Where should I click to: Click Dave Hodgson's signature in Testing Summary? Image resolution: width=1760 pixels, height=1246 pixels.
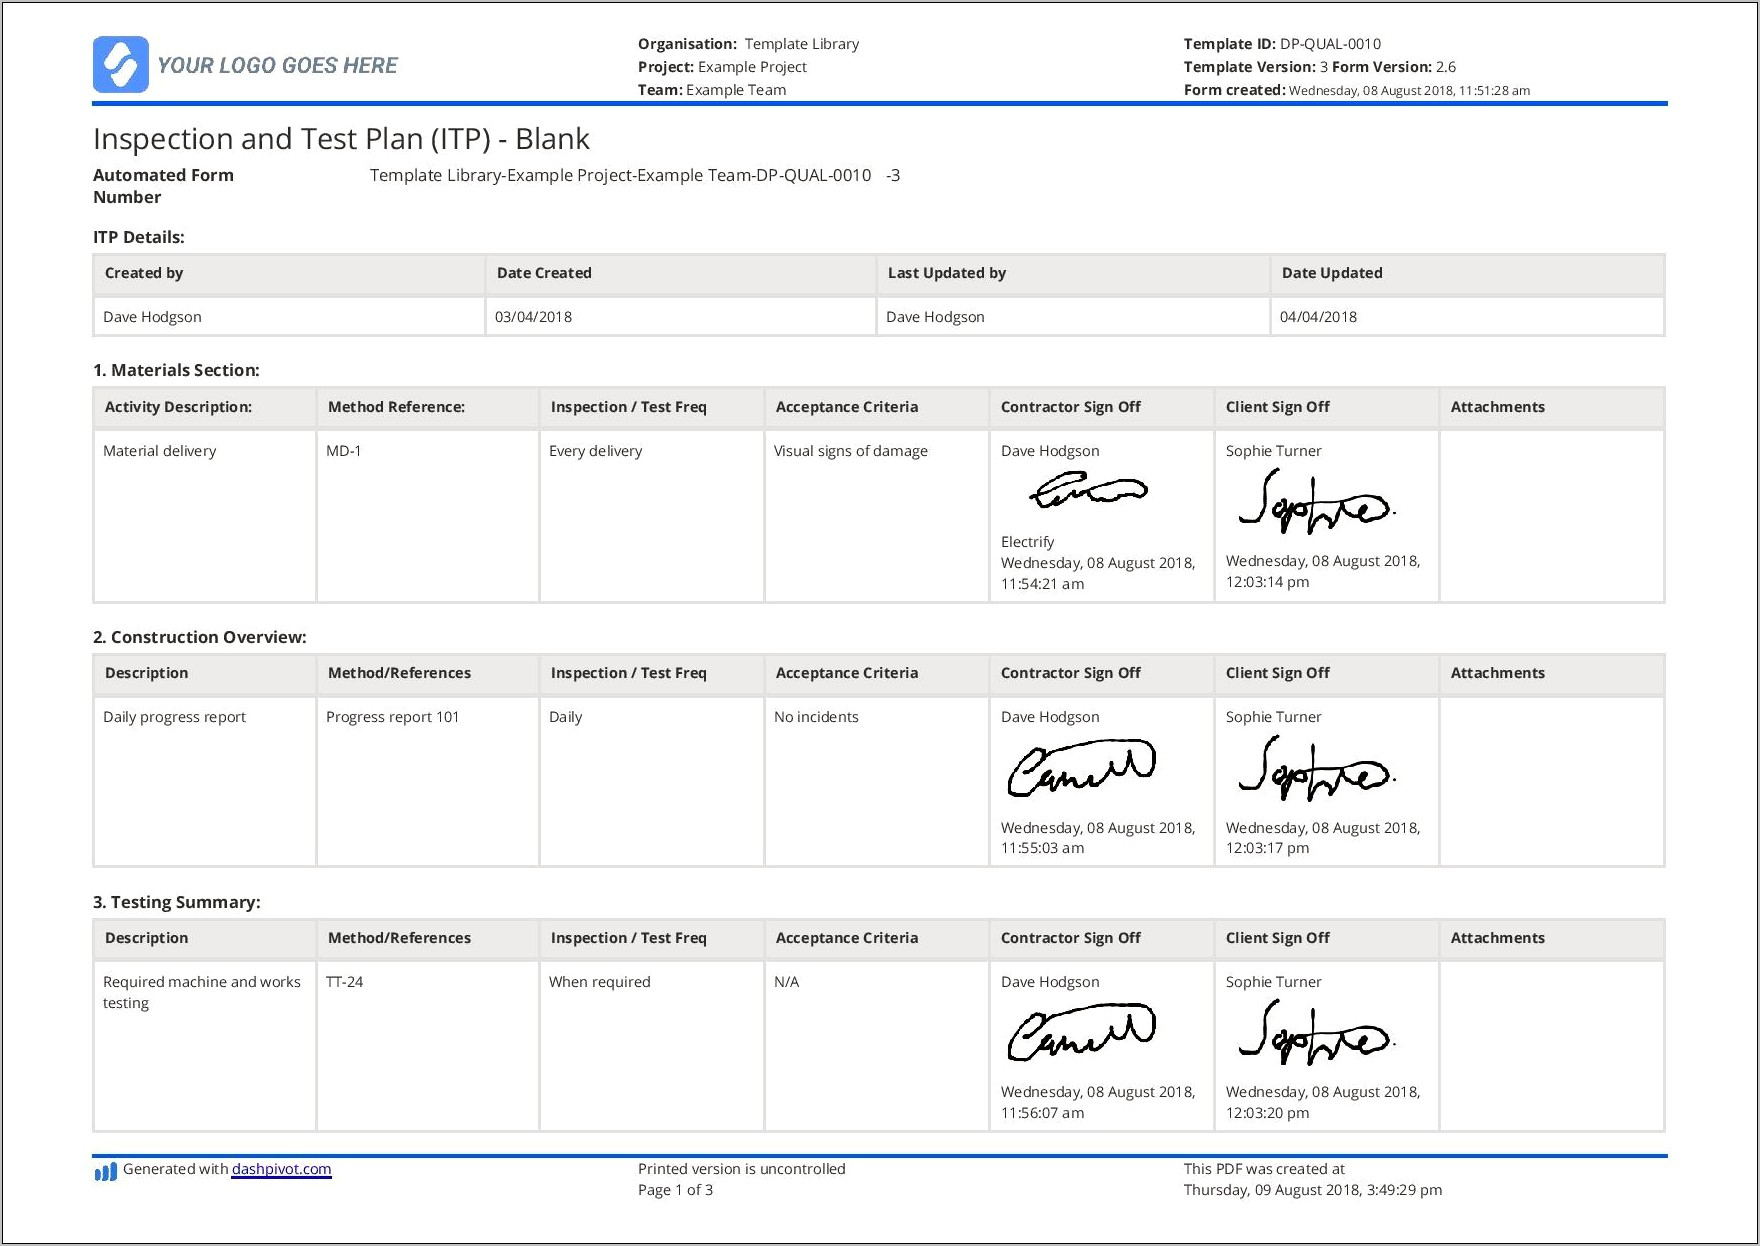click(x=1081, y=1033)
